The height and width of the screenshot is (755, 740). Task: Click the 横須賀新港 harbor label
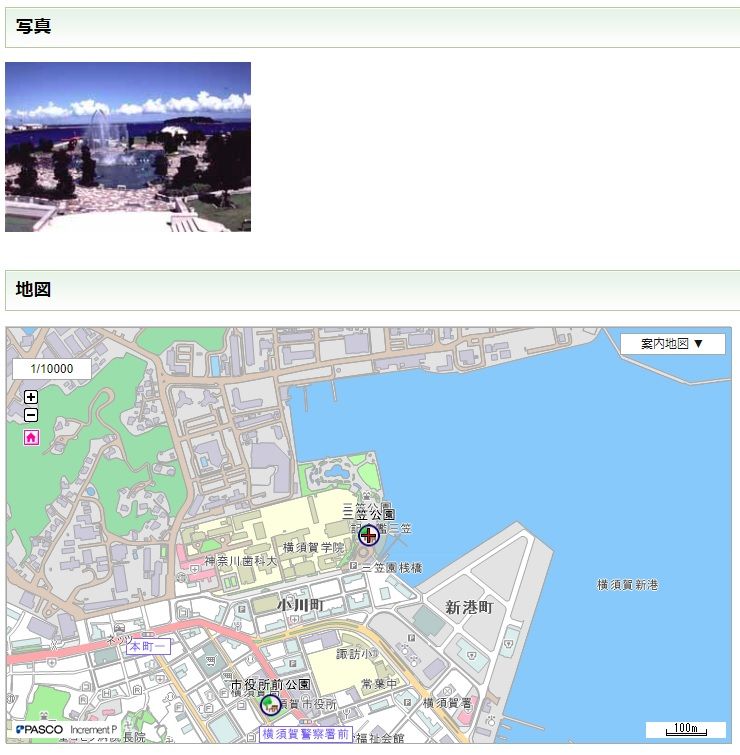click(627, 584)
